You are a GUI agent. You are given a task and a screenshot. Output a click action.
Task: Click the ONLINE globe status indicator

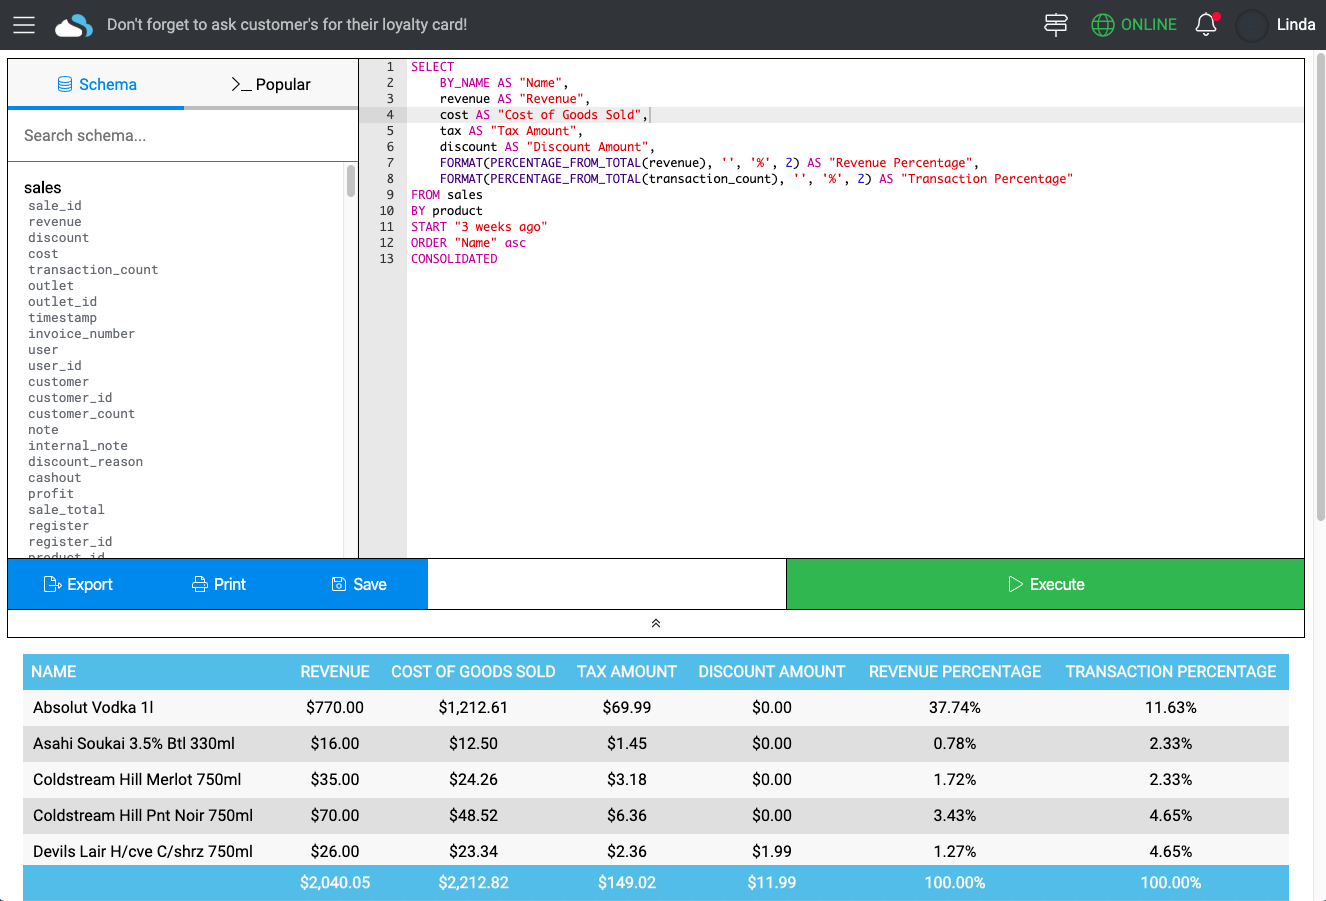(x=1133, y=25)
